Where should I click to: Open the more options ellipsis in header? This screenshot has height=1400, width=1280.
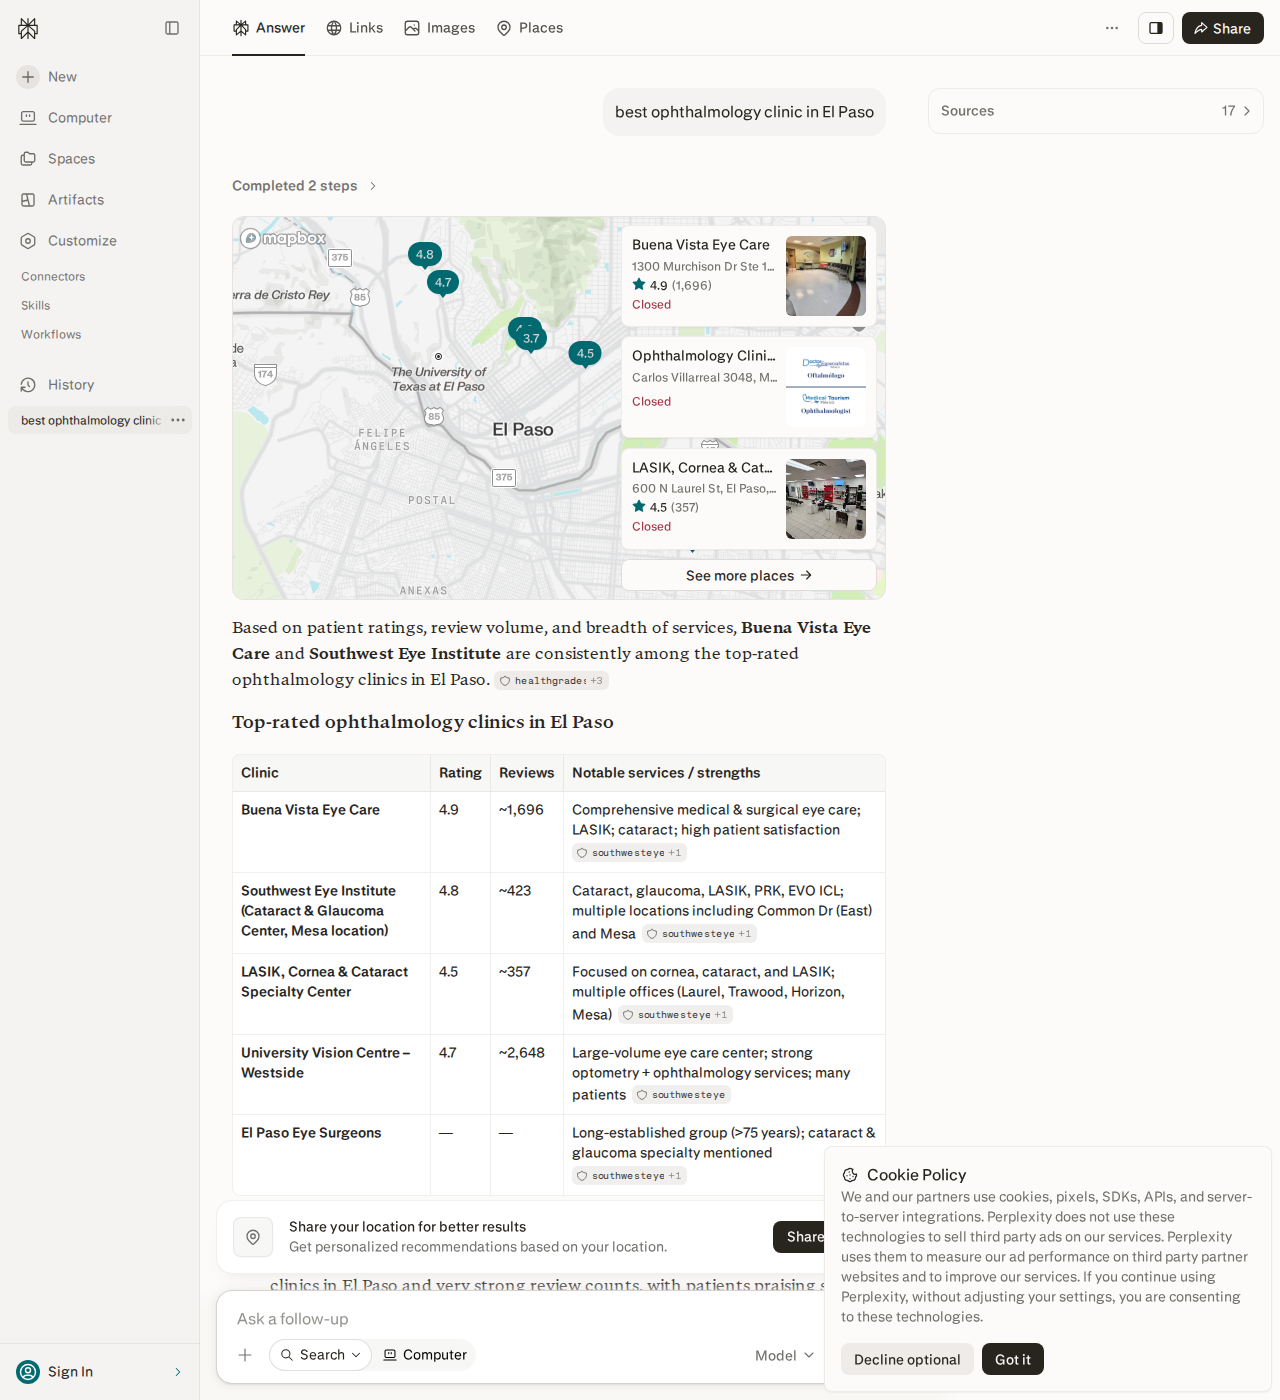(1112, 28)
